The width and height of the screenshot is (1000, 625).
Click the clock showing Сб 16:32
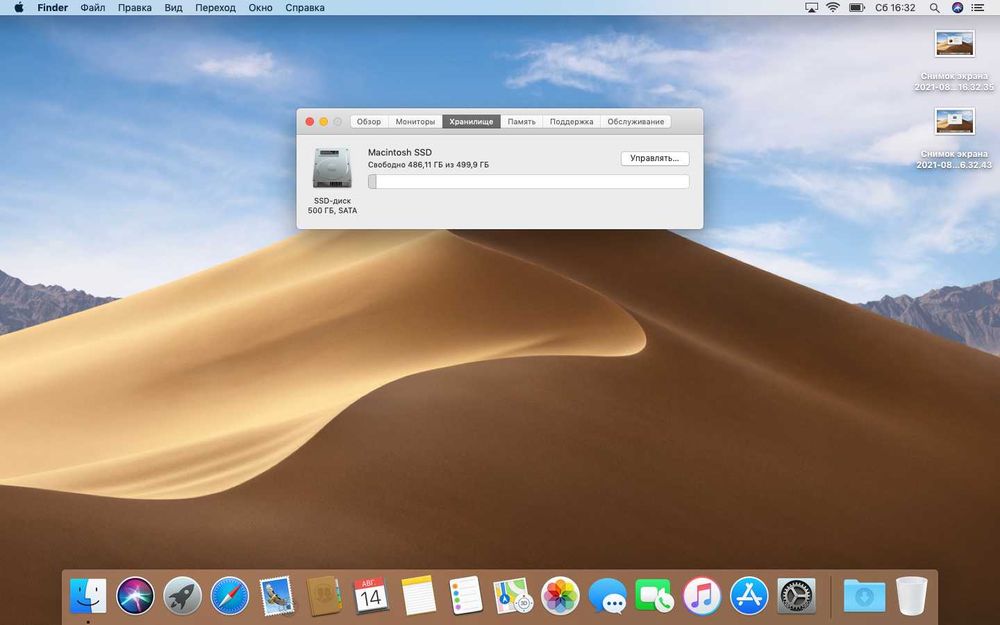[x=895, y=8]
